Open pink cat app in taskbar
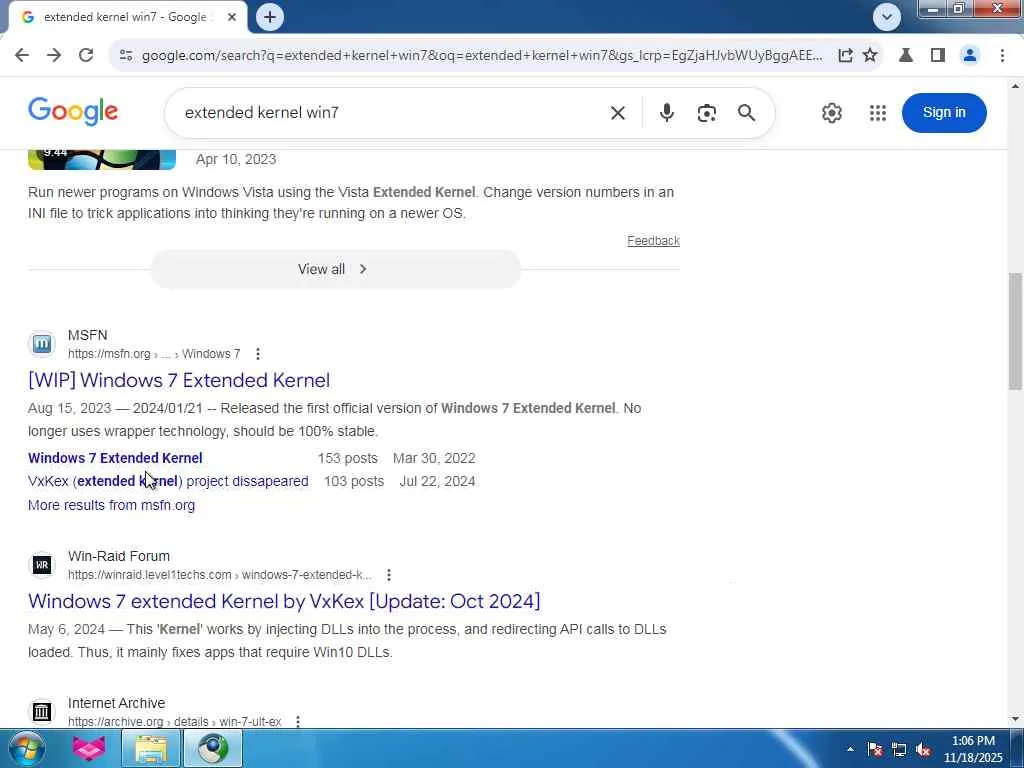This screenshot has height=768, width=1024. 89,748
